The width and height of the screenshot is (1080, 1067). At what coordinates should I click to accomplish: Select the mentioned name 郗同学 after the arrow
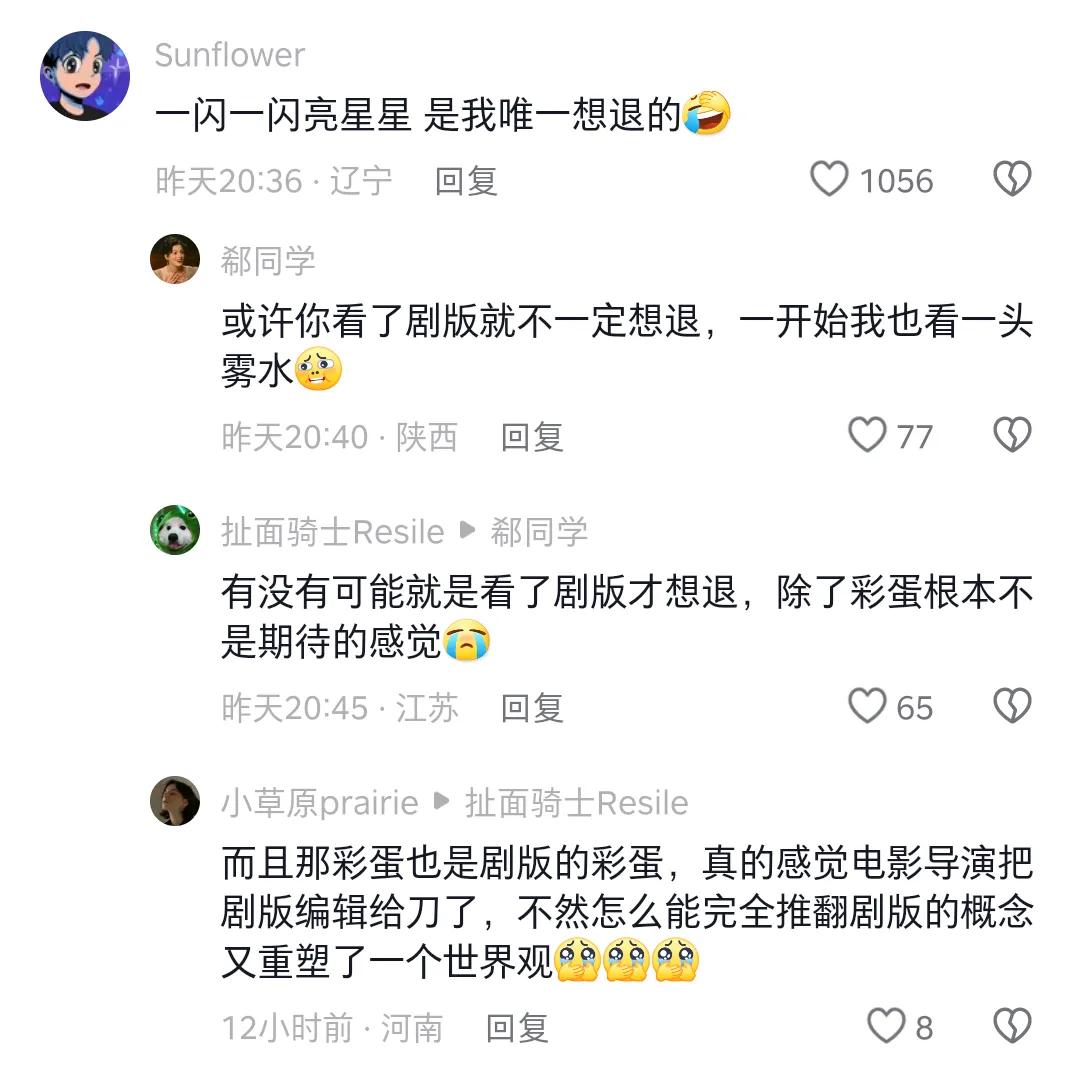click(540, 531)
